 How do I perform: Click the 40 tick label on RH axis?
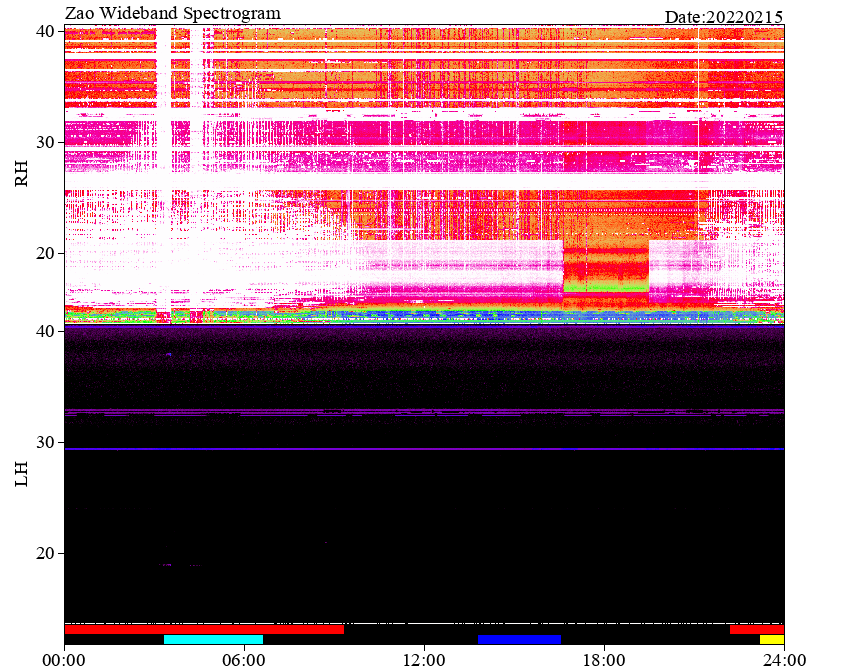45,31
